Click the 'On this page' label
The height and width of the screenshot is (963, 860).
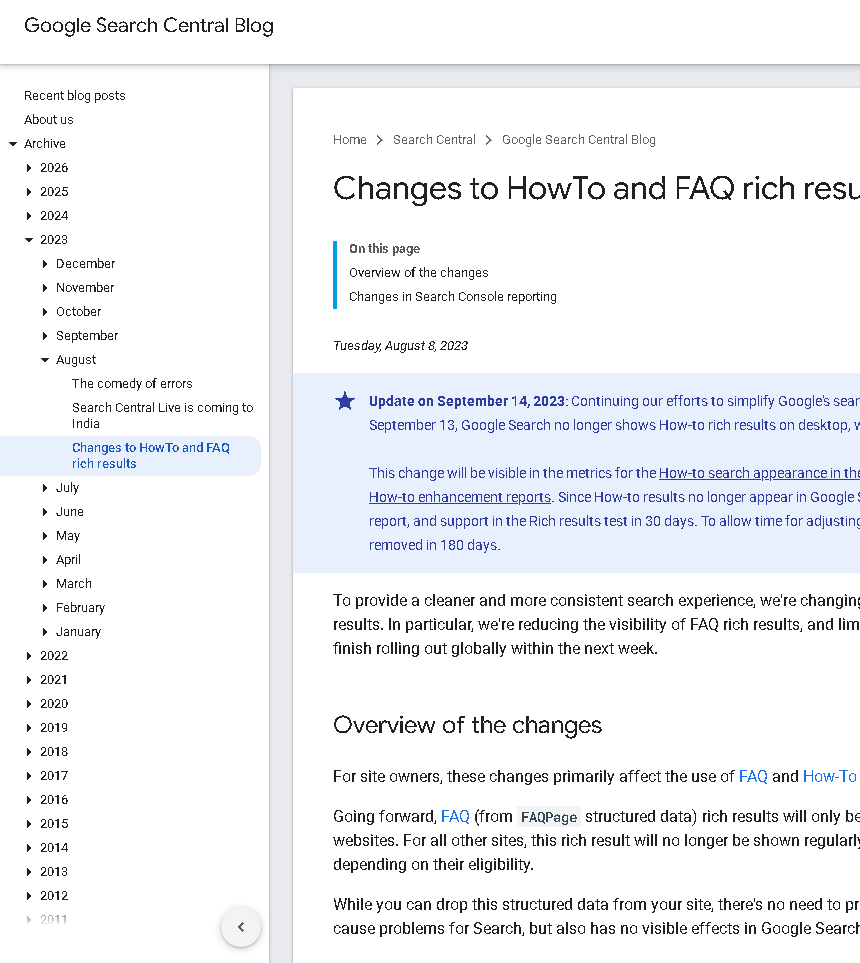click(385, 248)
